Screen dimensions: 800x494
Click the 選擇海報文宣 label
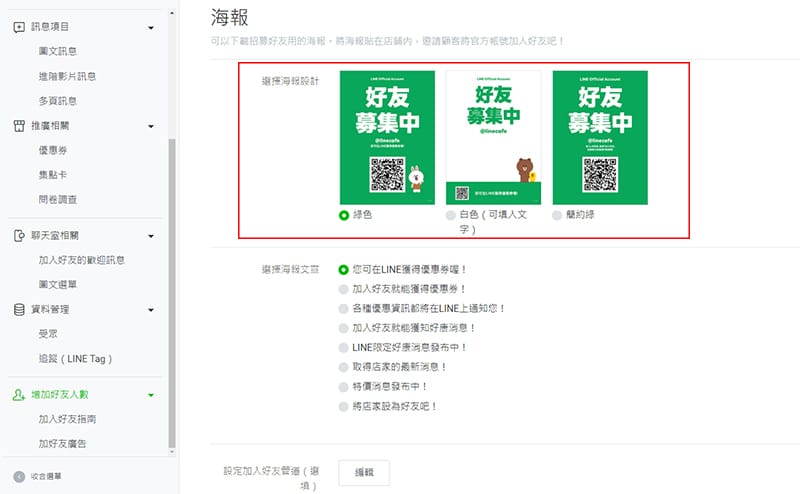click(290, 269)
